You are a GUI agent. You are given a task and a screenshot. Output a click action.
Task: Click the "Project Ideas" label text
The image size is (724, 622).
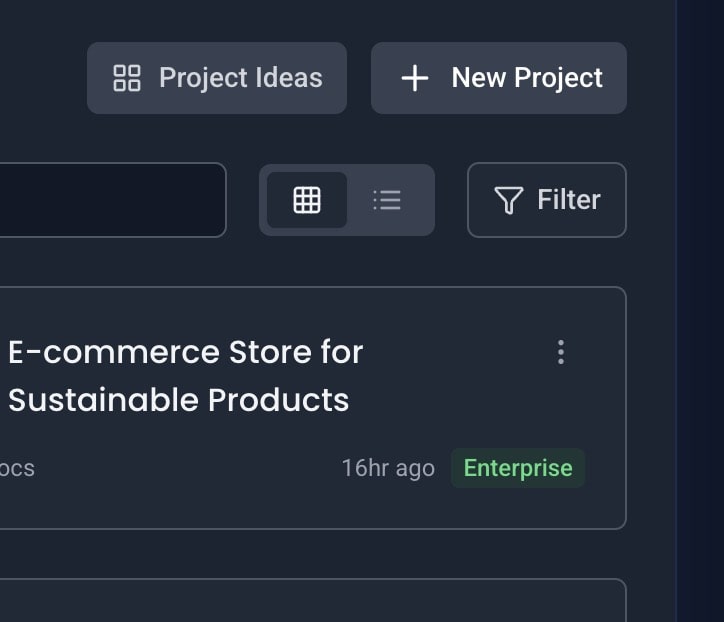tap(241, 78)
